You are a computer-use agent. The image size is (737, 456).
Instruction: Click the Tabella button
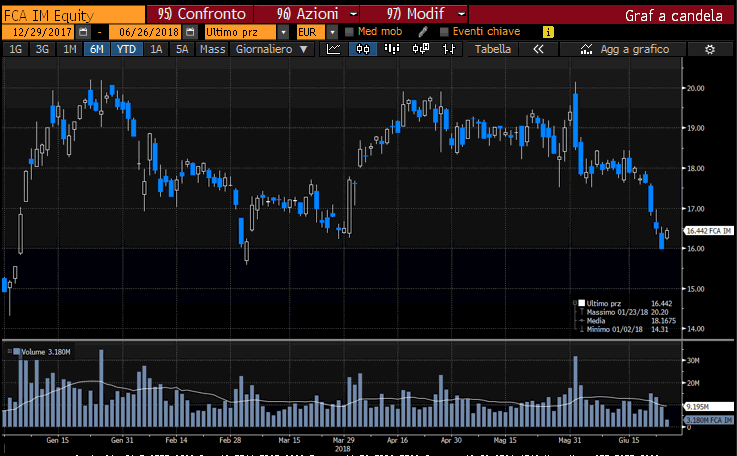[x=493, y=49]
